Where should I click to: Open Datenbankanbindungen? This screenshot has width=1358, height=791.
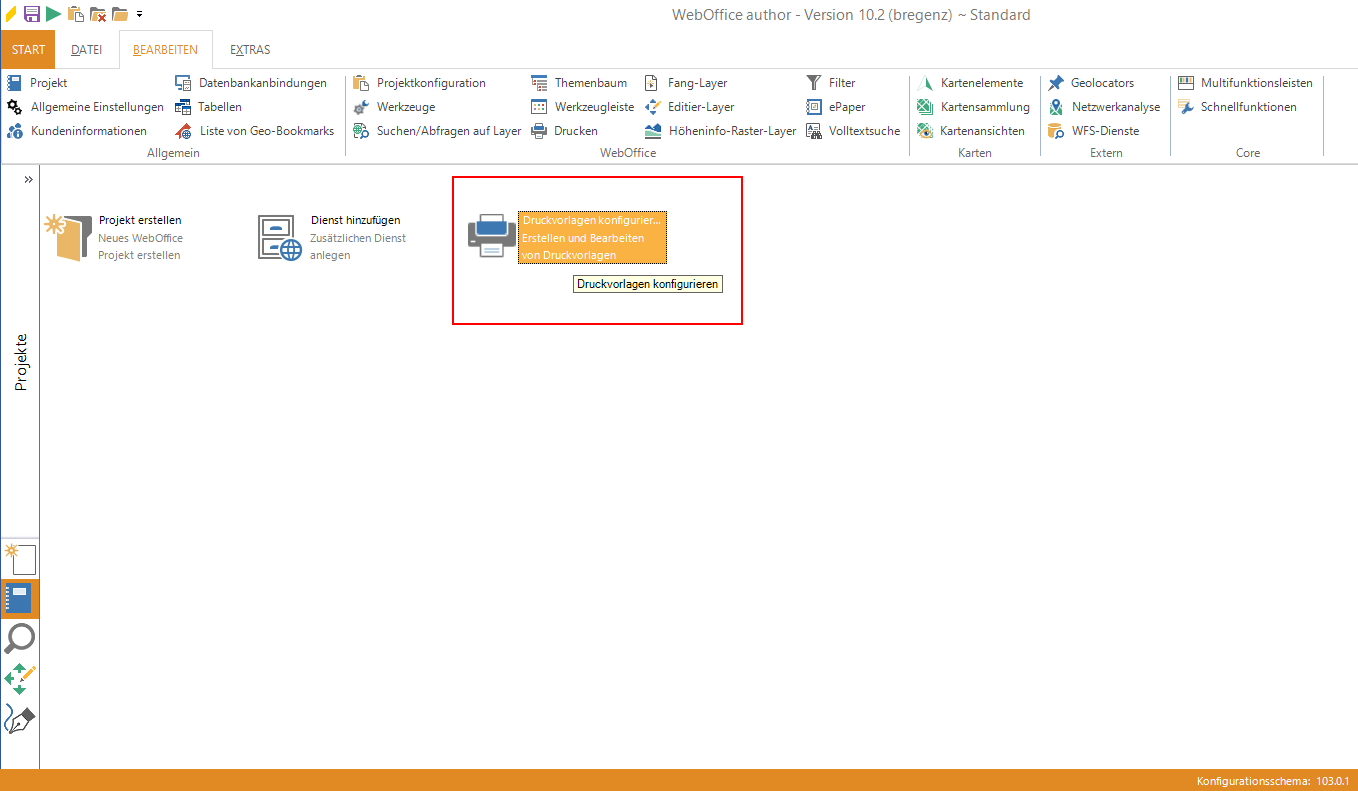(251, 83)
